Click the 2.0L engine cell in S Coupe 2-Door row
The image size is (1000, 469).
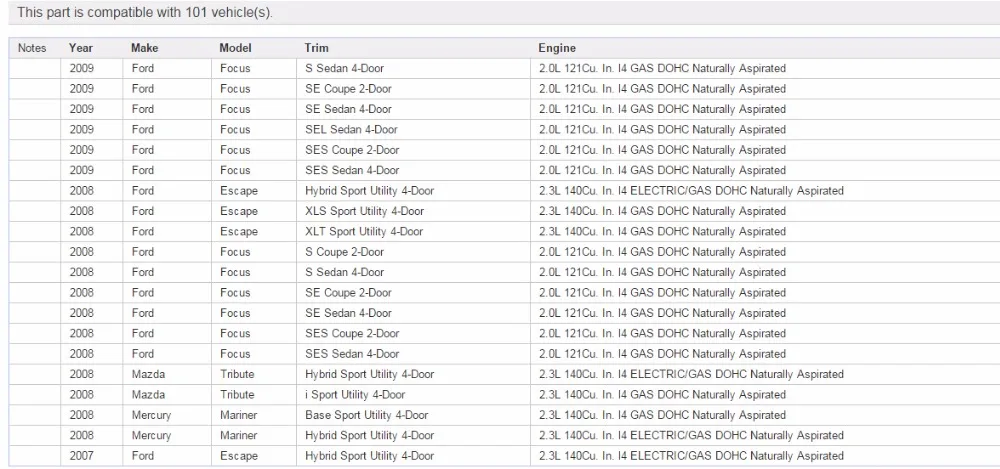coord(663,252)
